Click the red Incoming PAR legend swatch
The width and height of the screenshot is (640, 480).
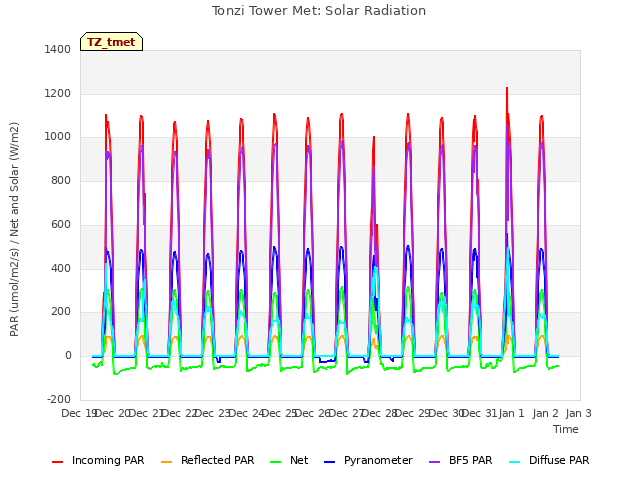58,462
